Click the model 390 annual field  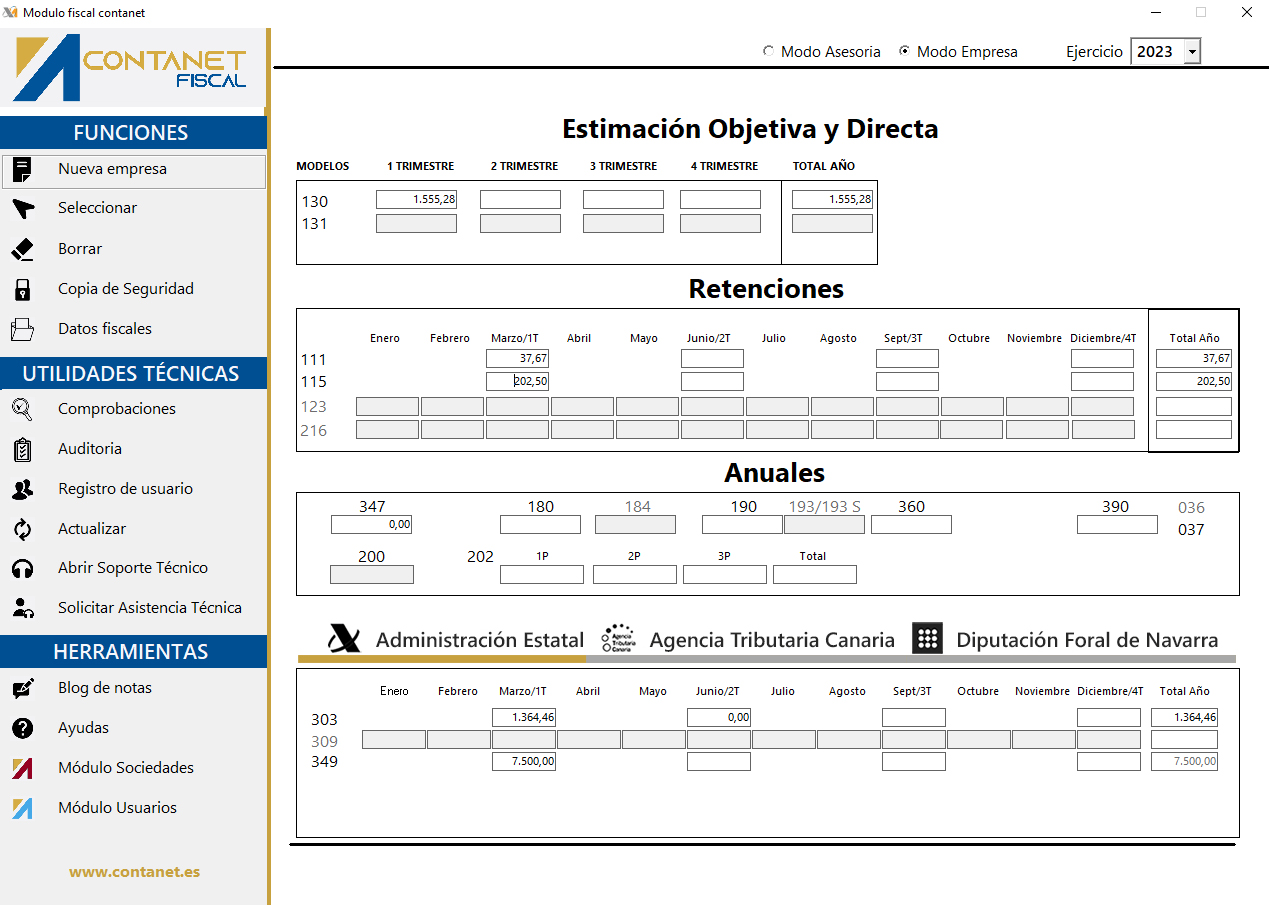tap(1117, 525)
